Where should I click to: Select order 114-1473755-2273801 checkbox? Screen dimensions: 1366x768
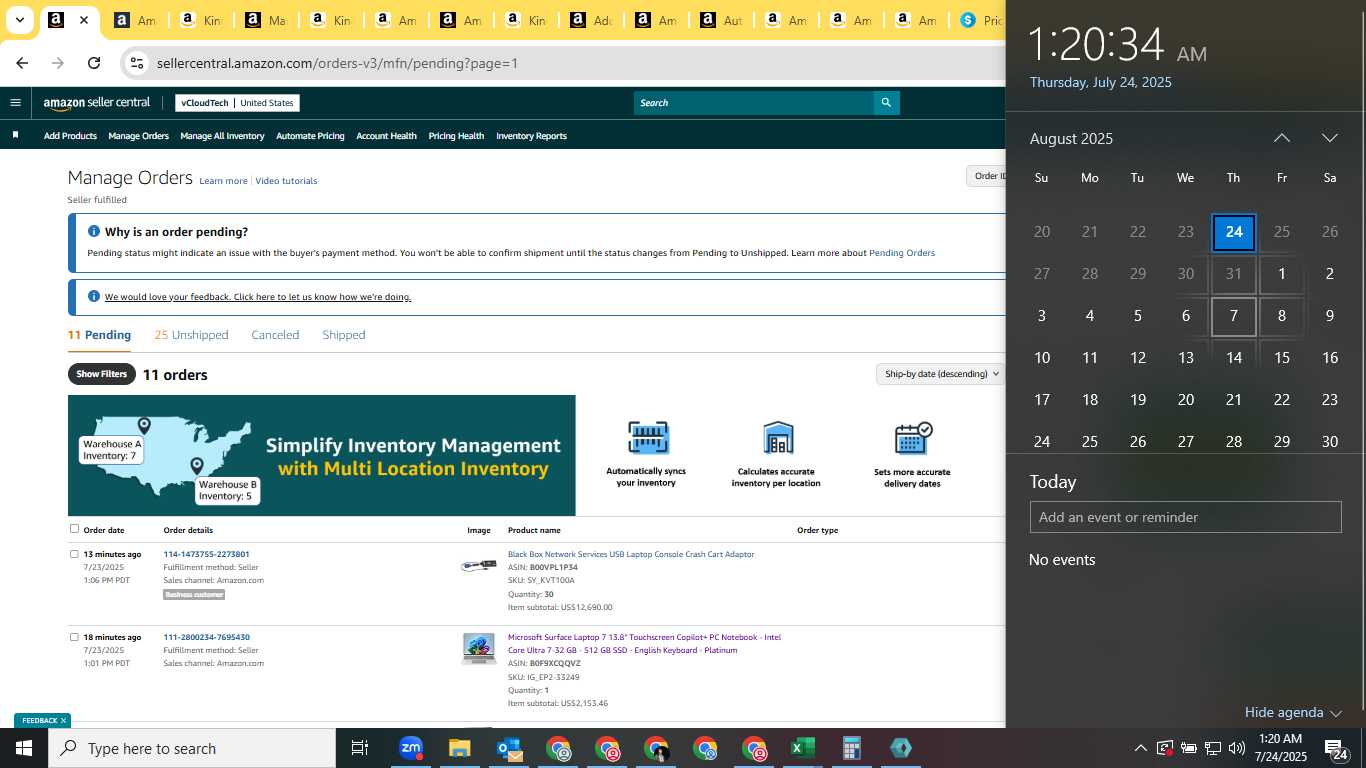tap(74, 553)
